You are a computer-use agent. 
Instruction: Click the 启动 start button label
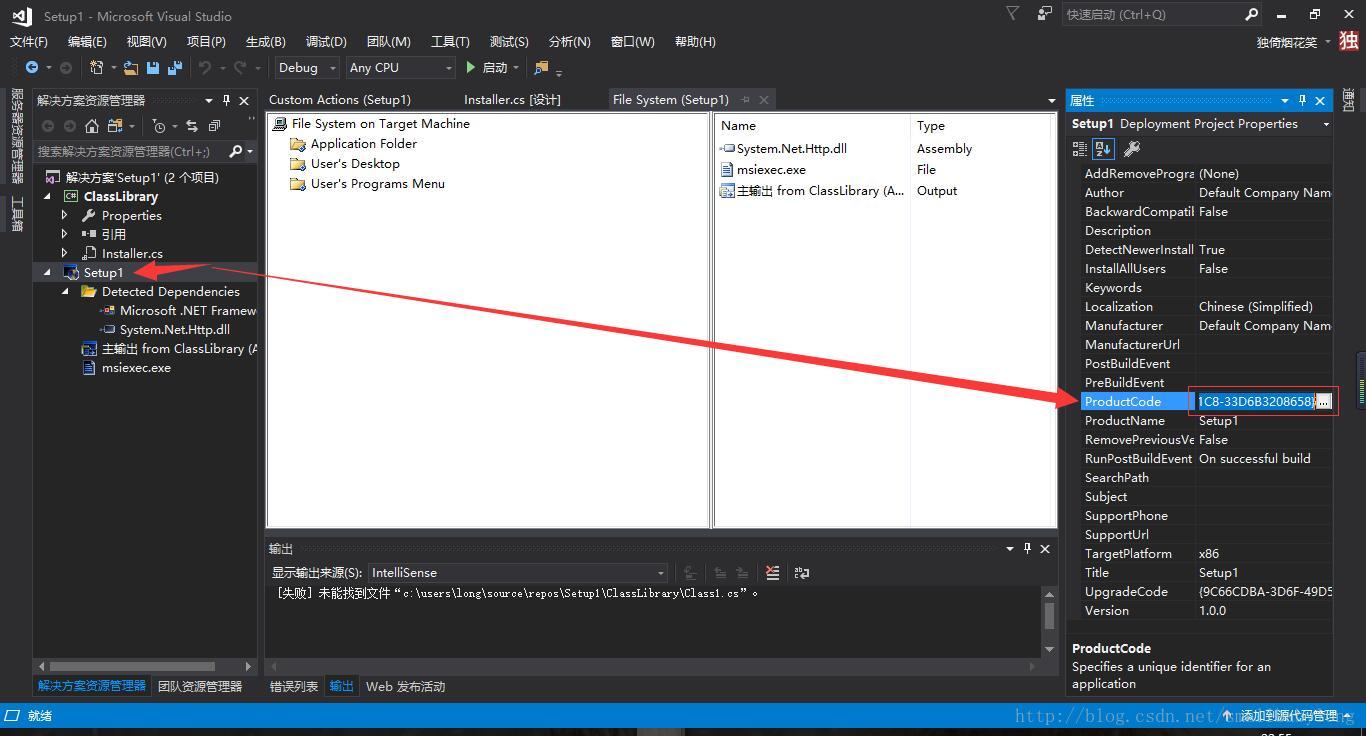(x=495, y=67)
